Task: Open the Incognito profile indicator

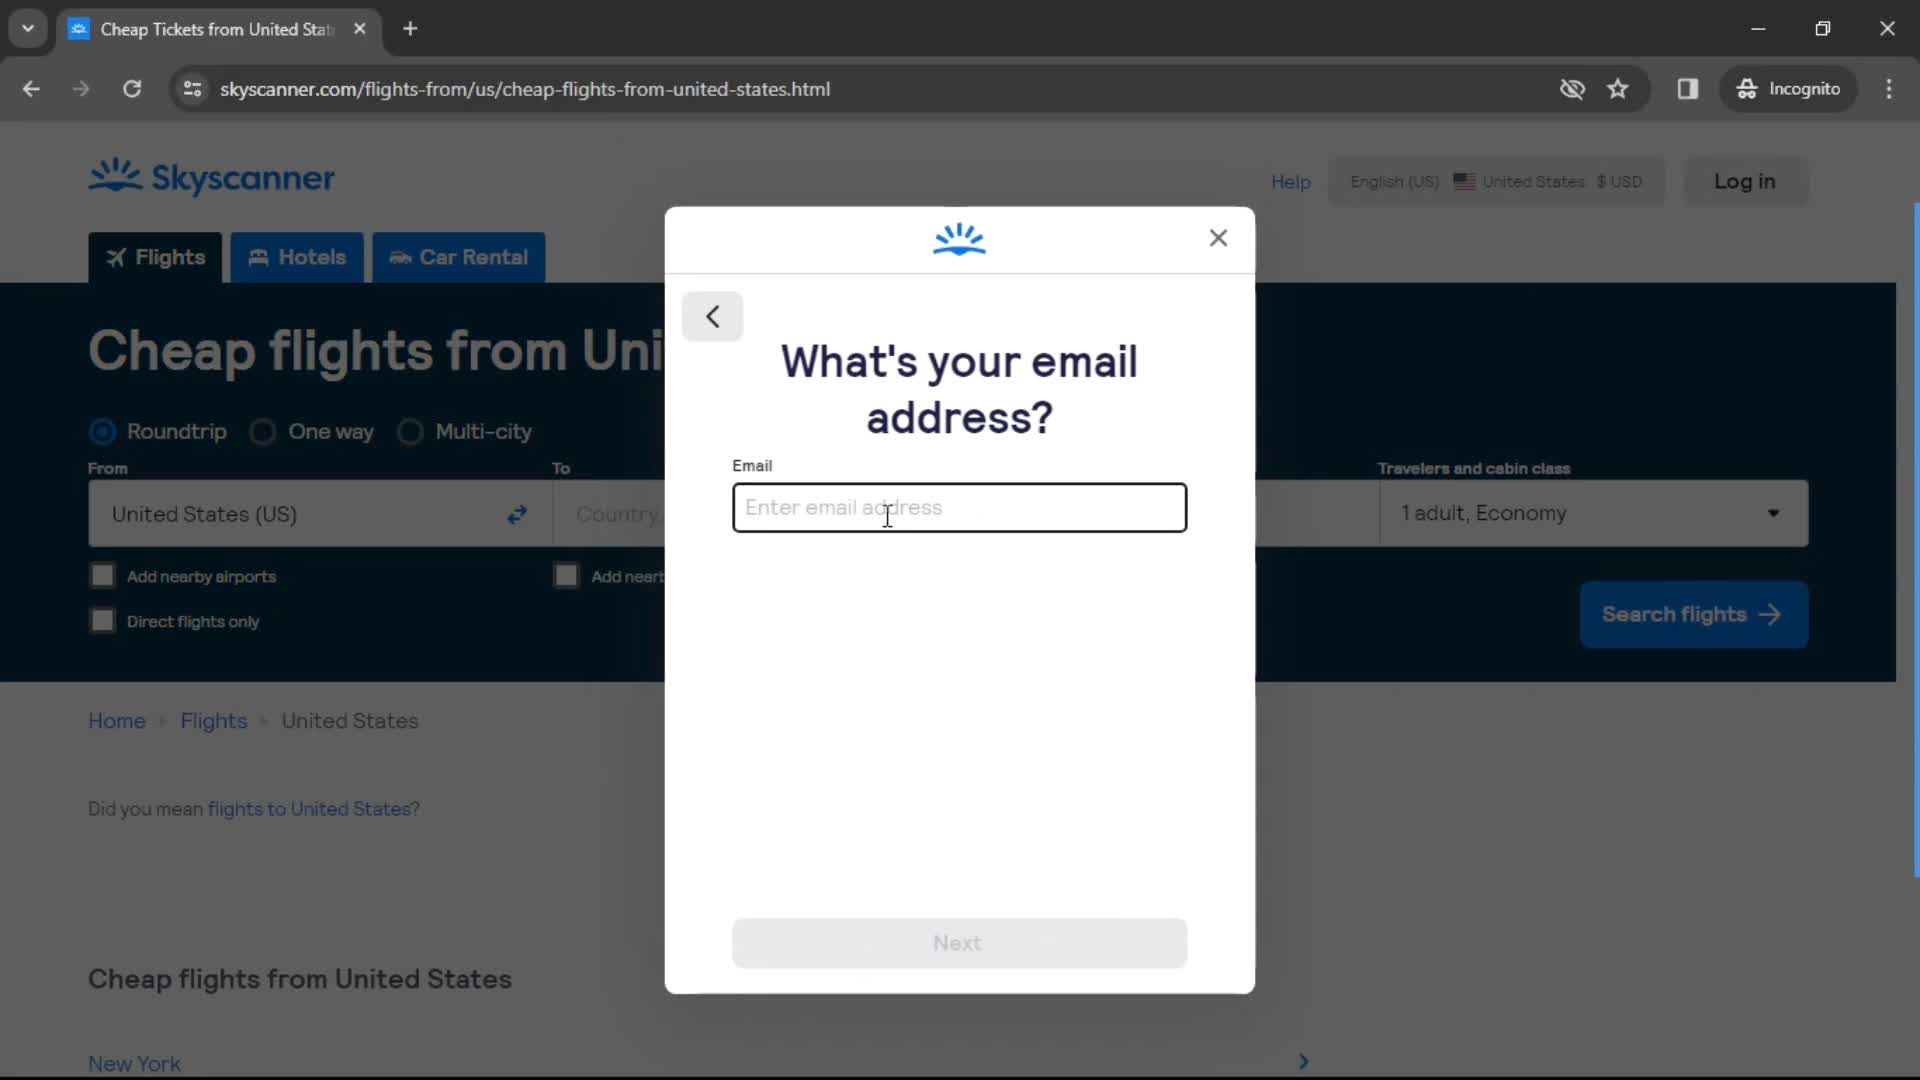Action: pyautogui.click(x=1789, y=89)
